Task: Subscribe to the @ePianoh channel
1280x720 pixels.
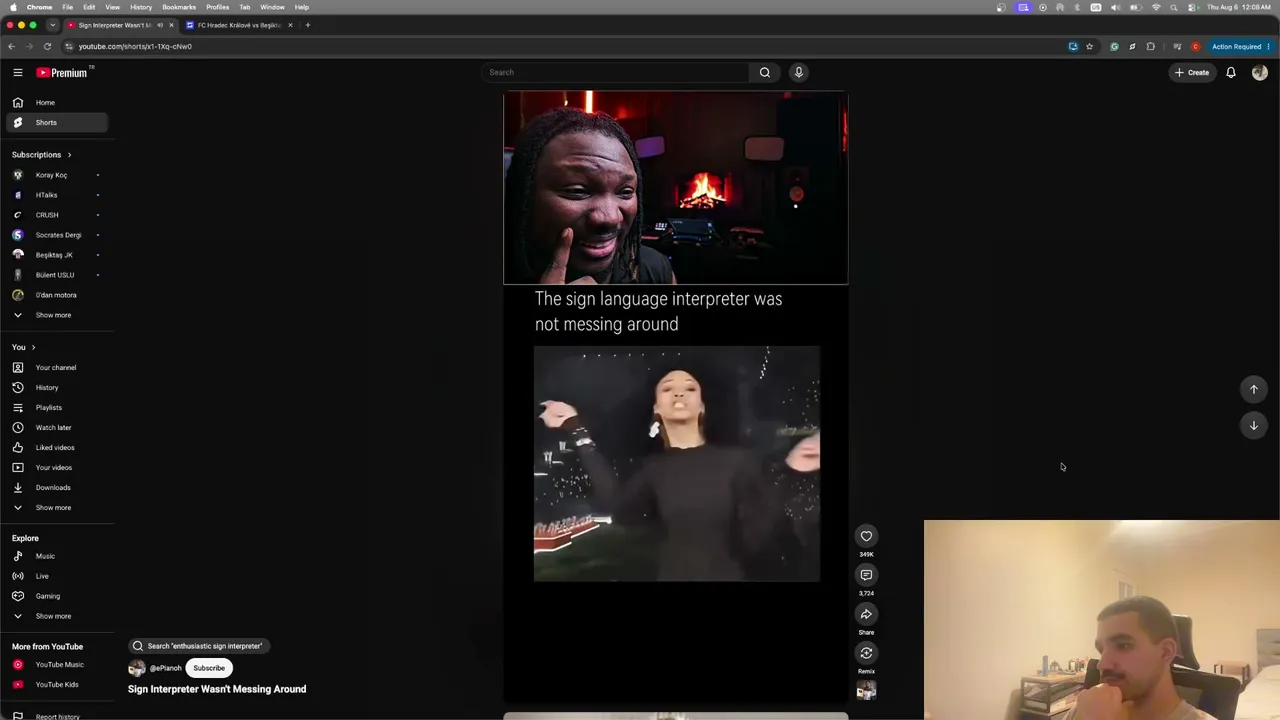Action: pyautogui.click(x=209, y=668)
